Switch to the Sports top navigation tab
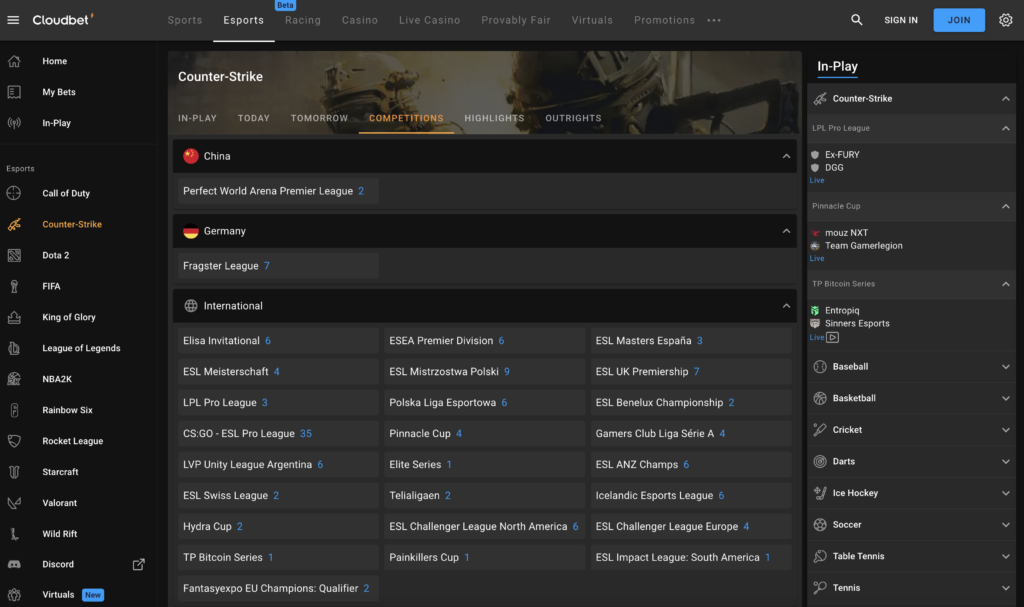The width and height of the screenshot is (1024, 607). (x=185, y=20)
